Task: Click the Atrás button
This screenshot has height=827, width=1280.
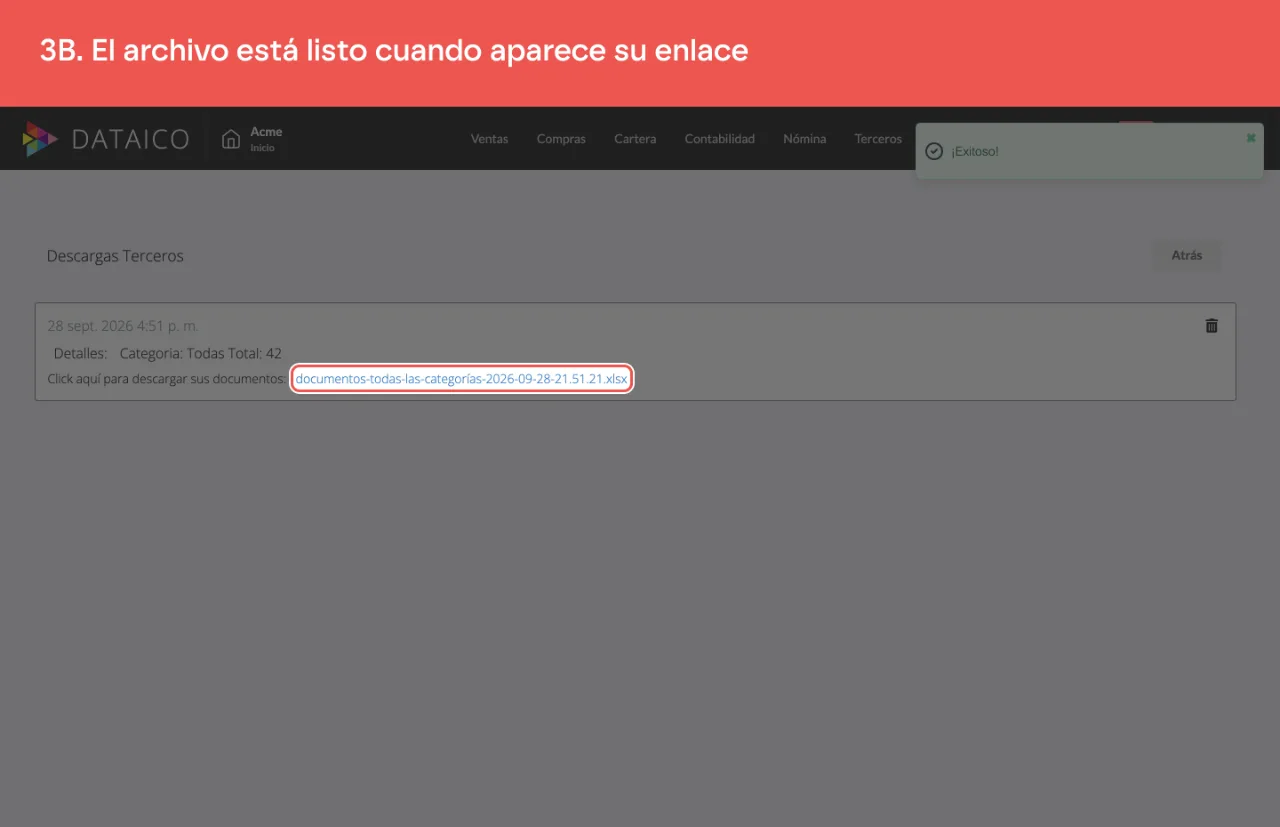Action: tap(1186, 255)
